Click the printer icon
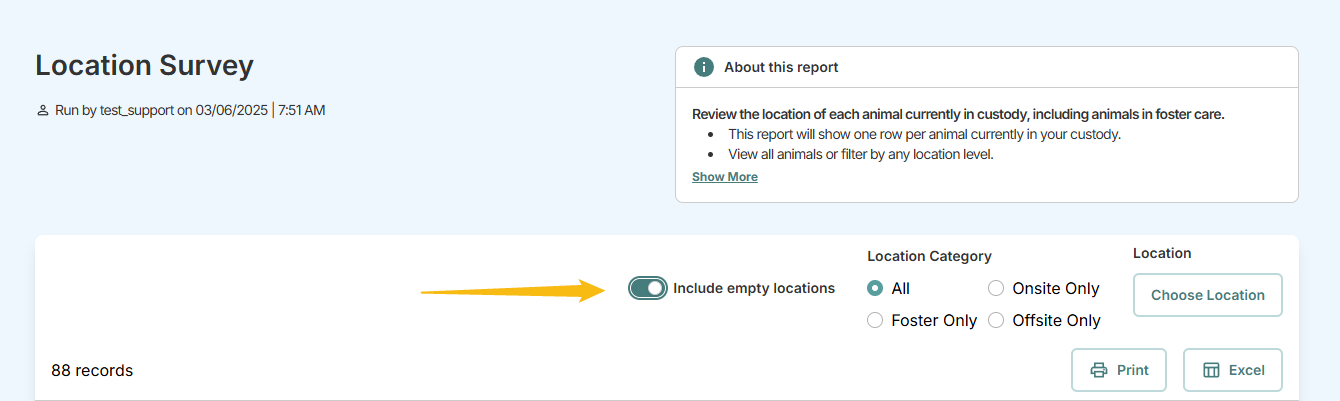The width and height of the screenshot is (1340, 401). coord(1098,370)
